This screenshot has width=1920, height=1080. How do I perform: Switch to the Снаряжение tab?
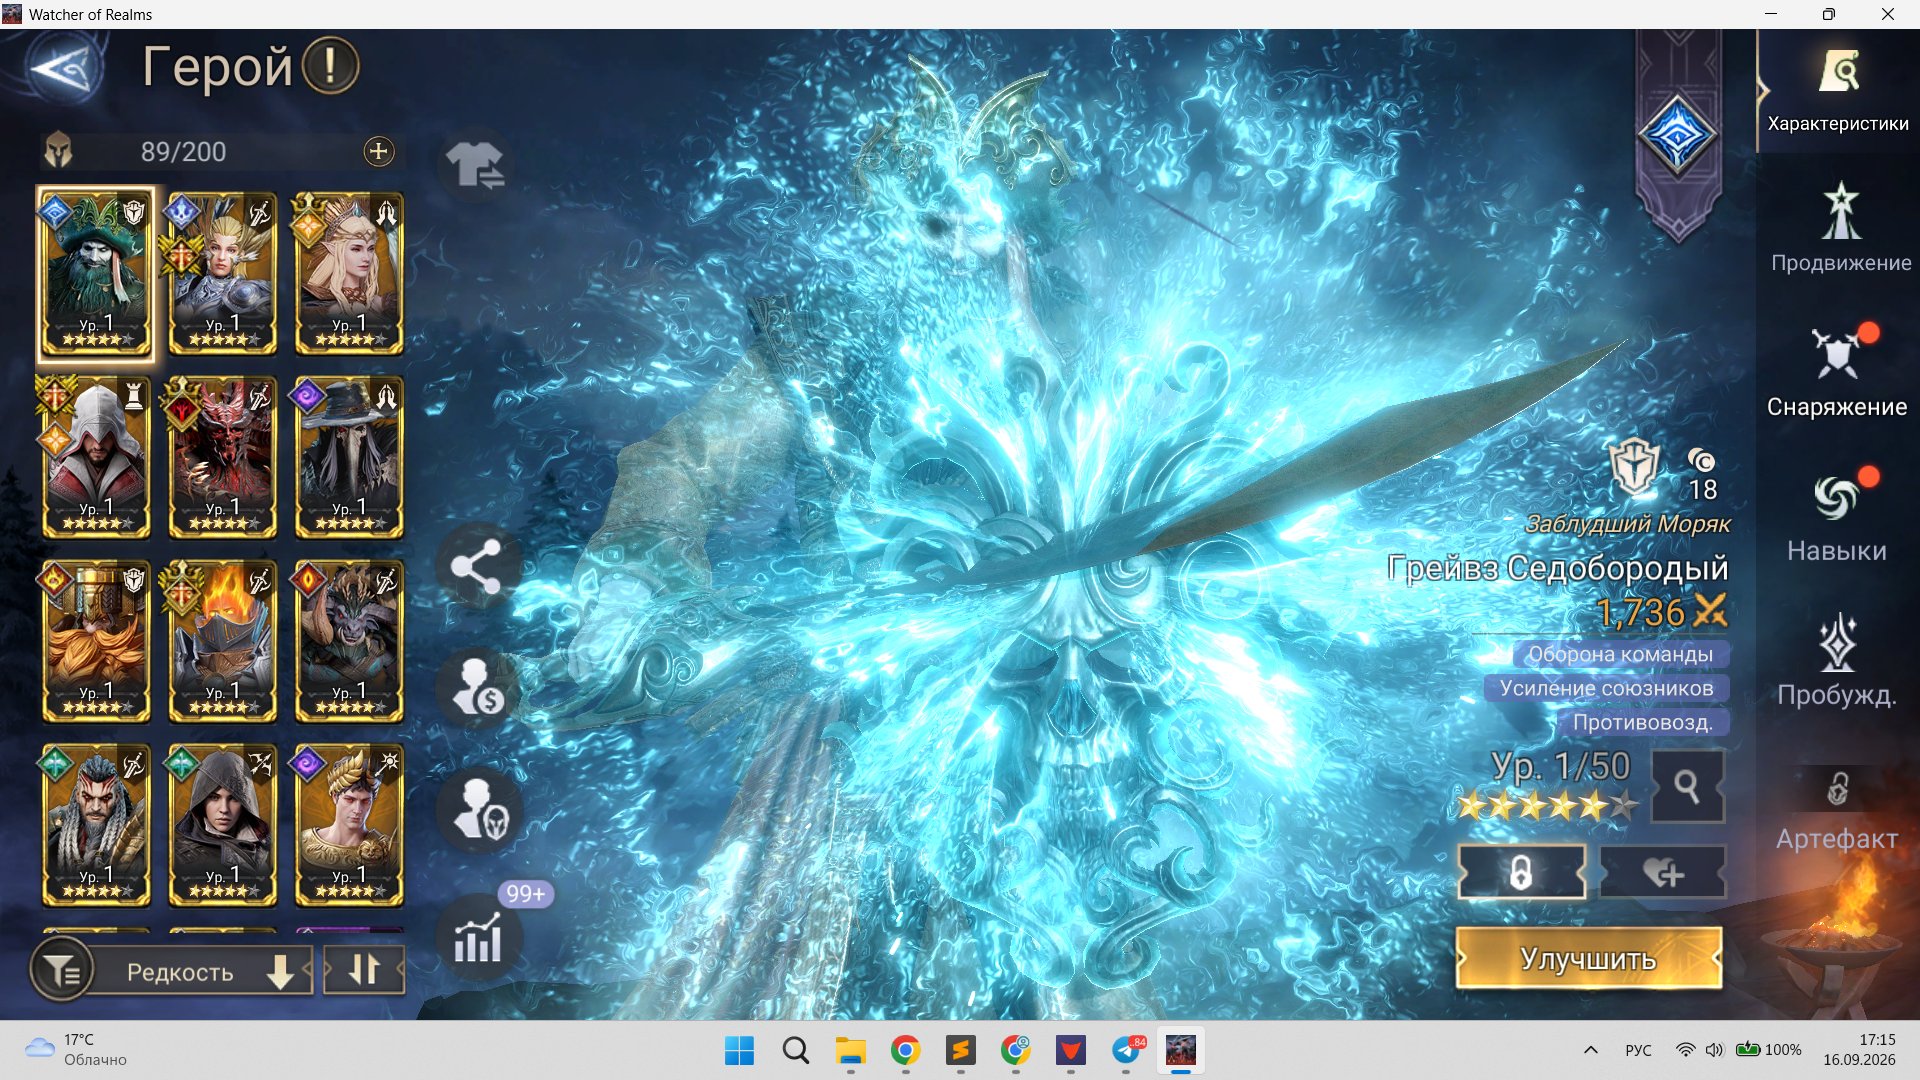coord(1837,372)
